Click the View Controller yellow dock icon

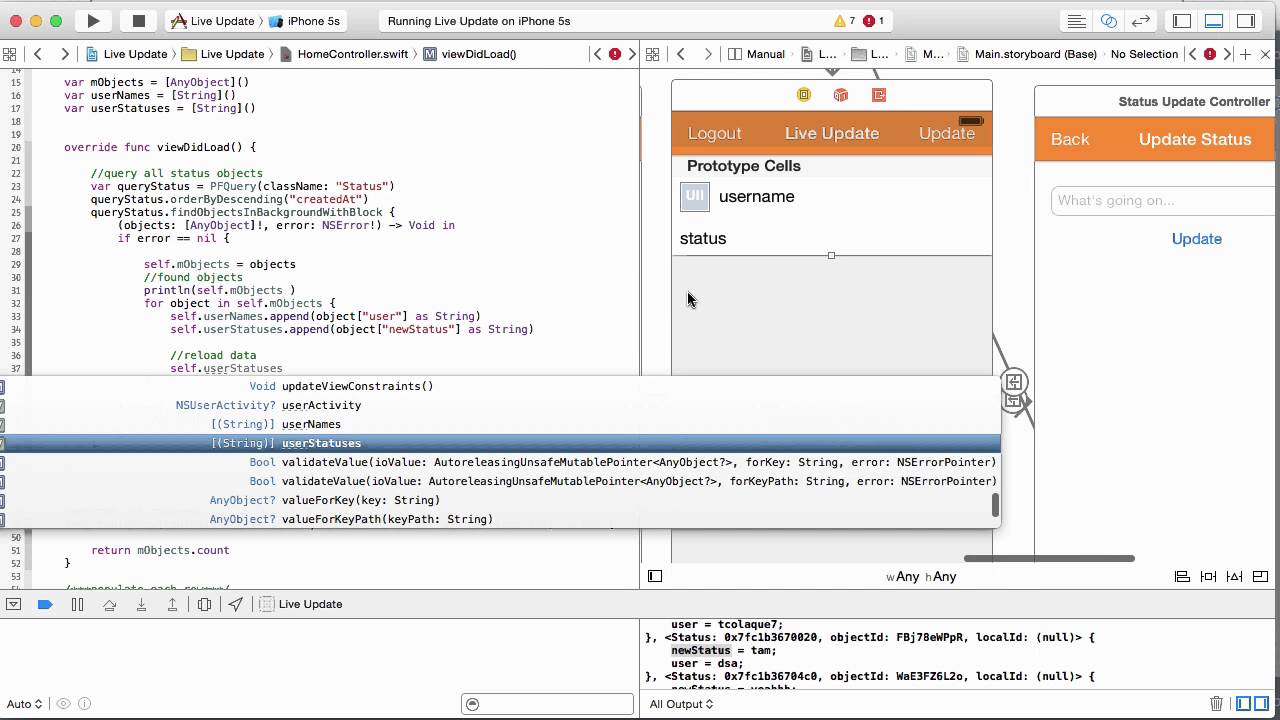coord(804,95)
